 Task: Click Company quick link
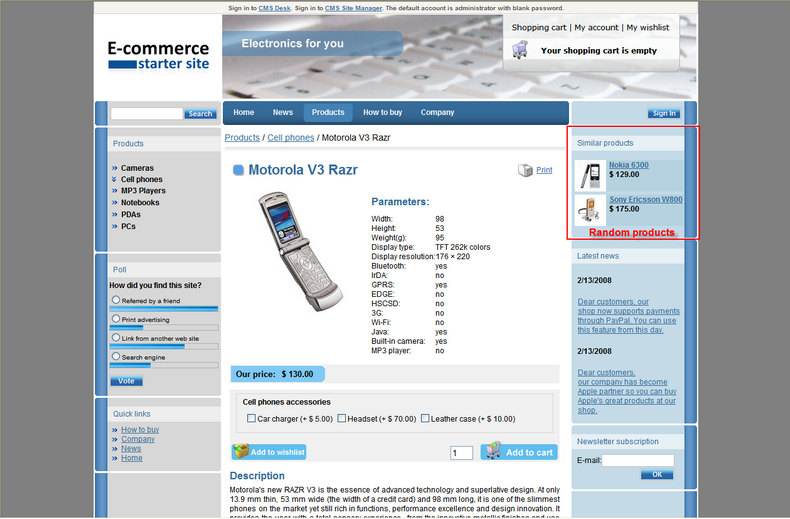pyautogui.click(x=138, y=439)
